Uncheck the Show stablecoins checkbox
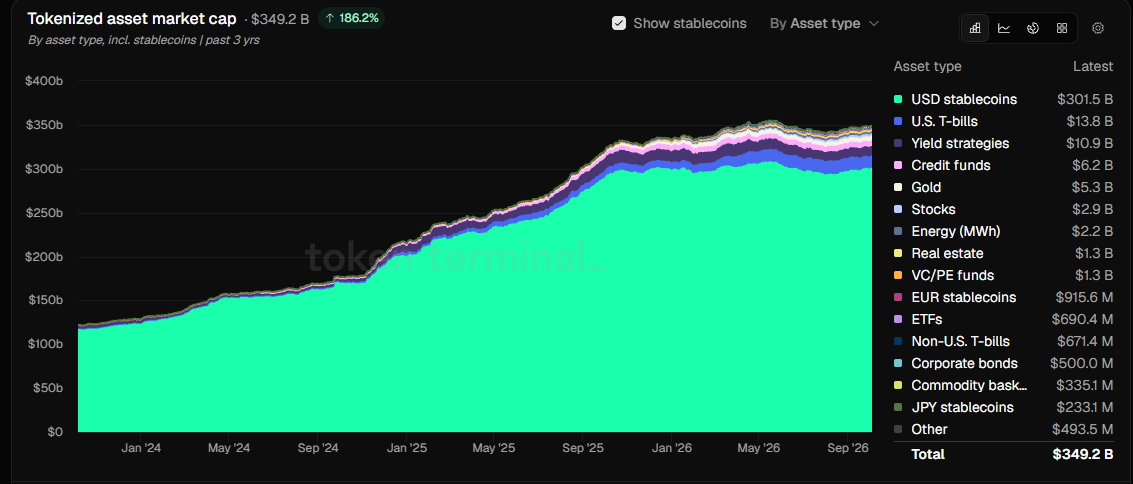Viewport: 1133px width, 484px height. (619, 23)
